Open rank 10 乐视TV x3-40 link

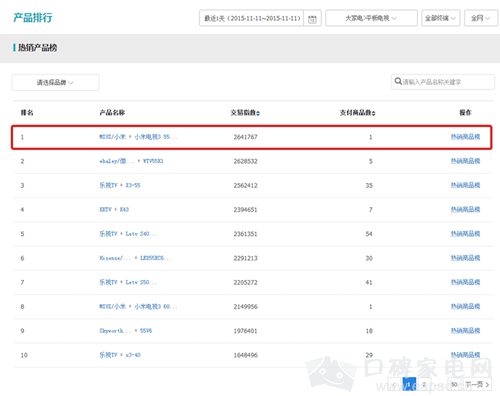click(120, 355)
